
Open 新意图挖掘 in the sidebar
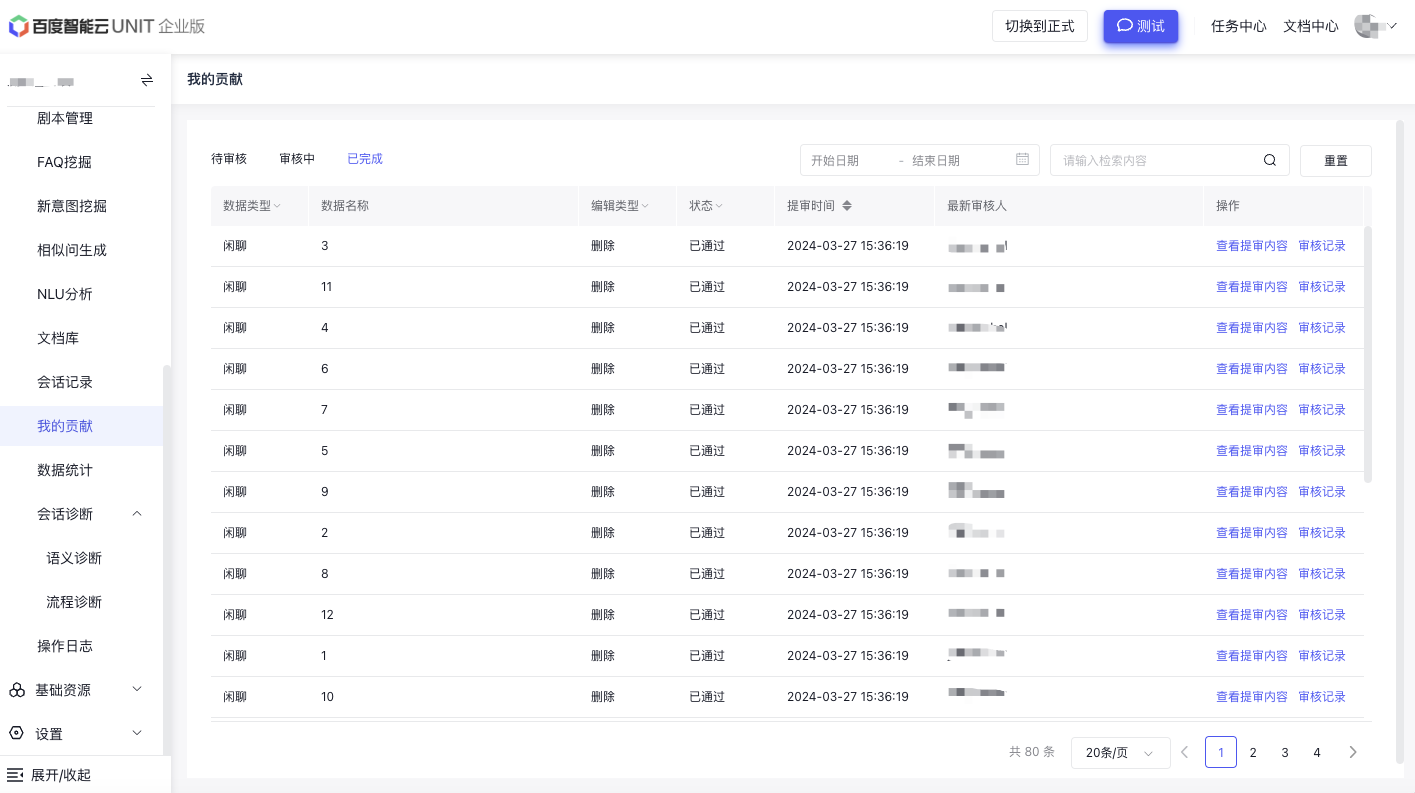coord(72,206)
